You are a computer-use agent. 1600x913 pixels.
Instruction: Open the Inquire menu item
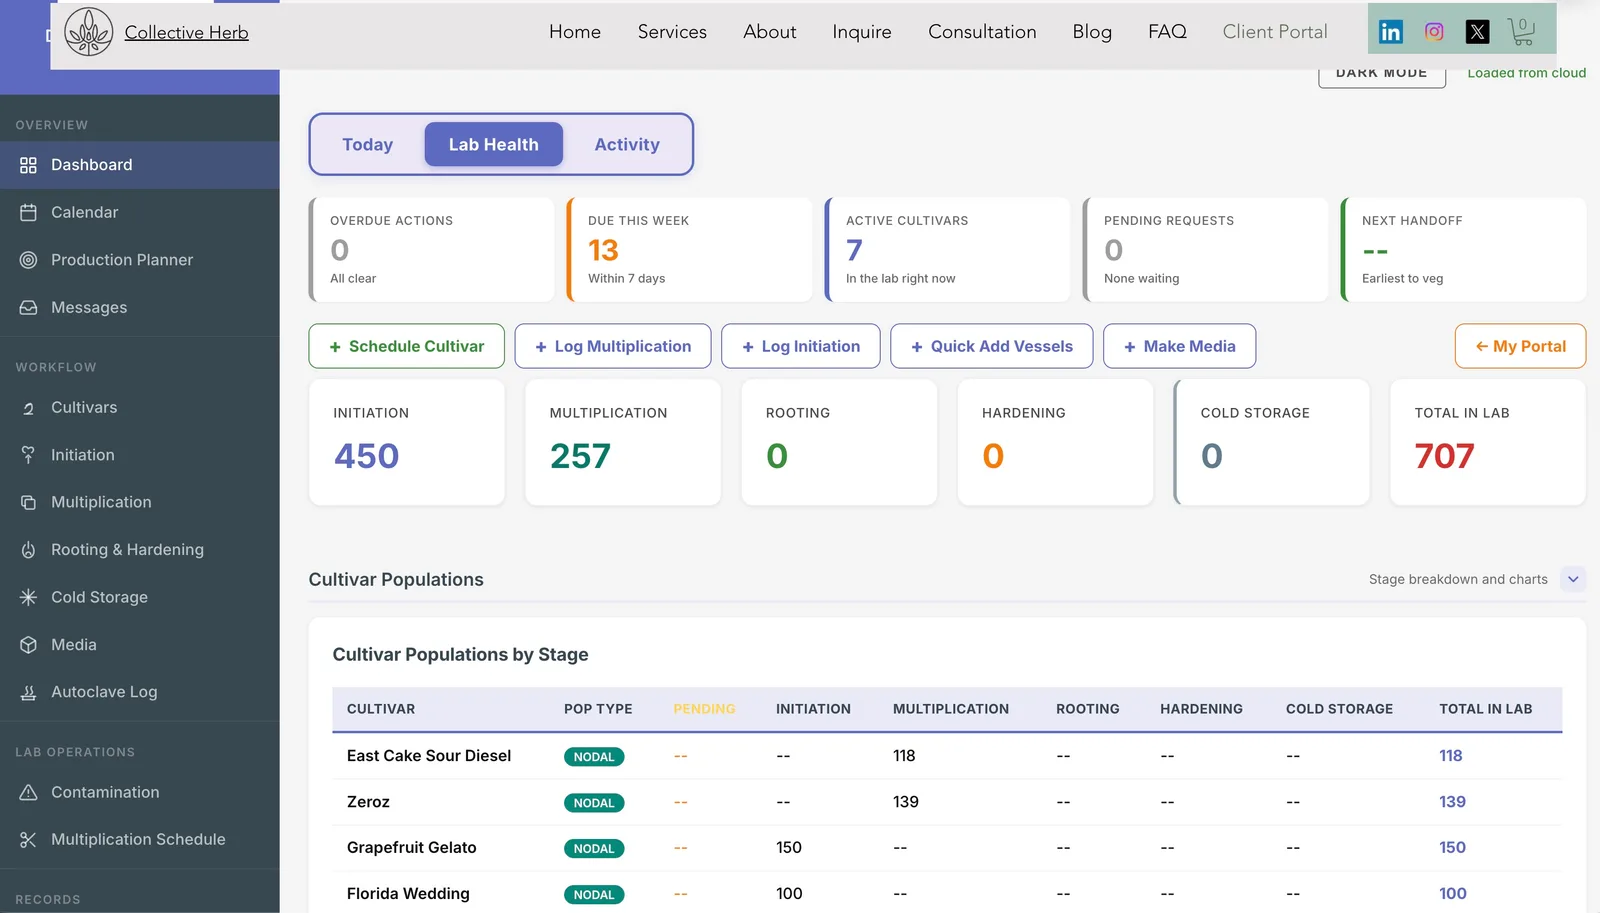tap(862, 32)
